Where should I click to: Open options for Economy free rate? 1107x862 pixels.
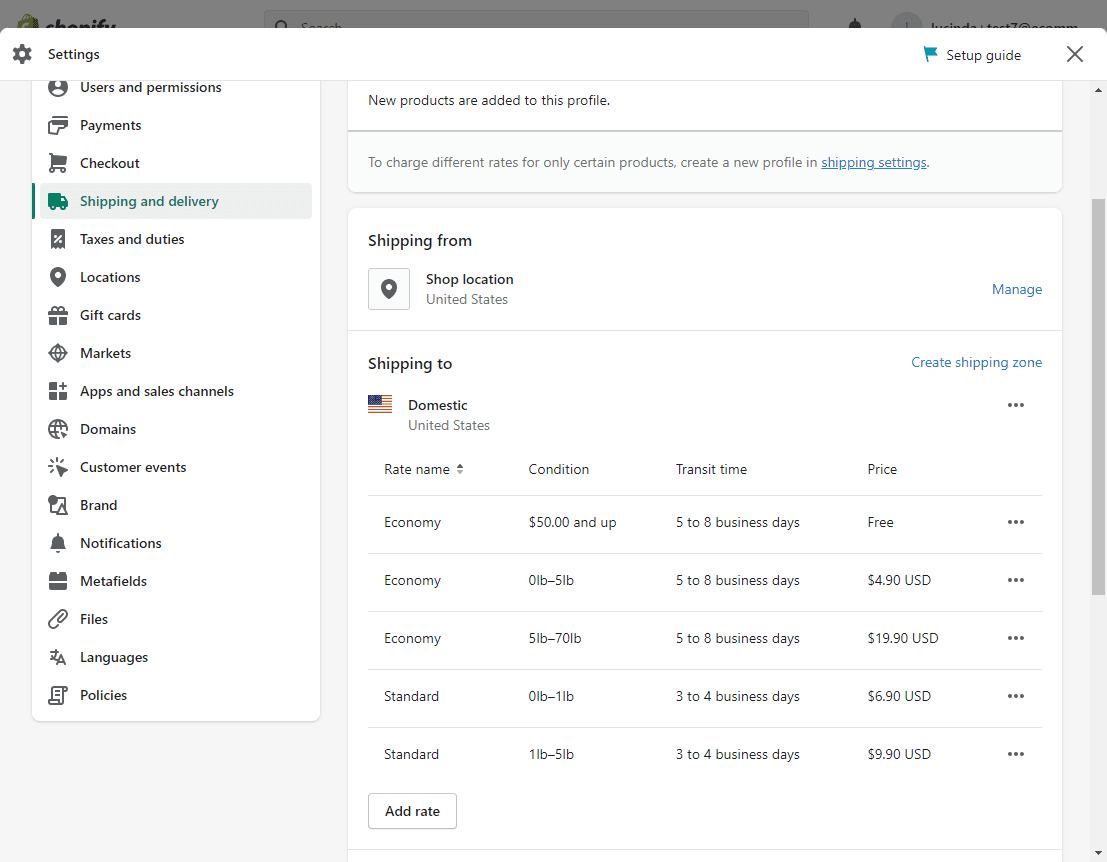pos(1016,522)
